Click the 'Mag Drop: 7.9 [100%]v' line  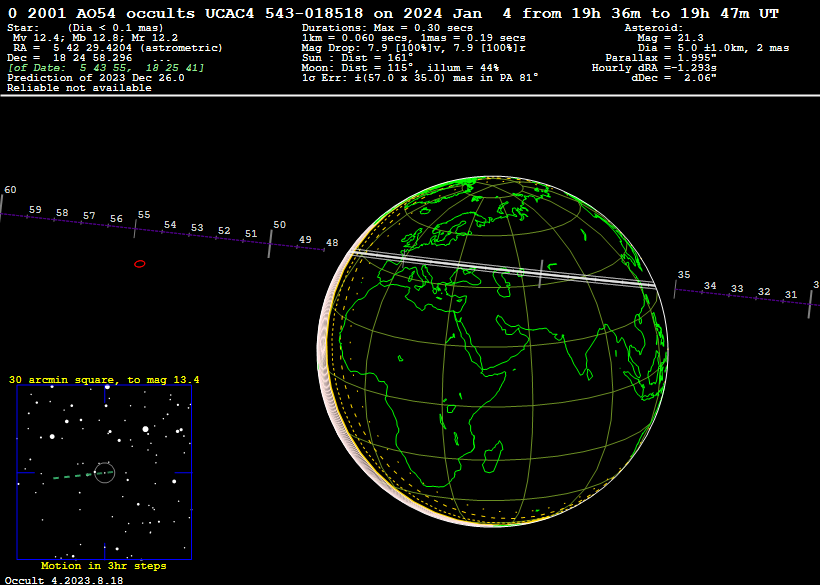[413, 48]
